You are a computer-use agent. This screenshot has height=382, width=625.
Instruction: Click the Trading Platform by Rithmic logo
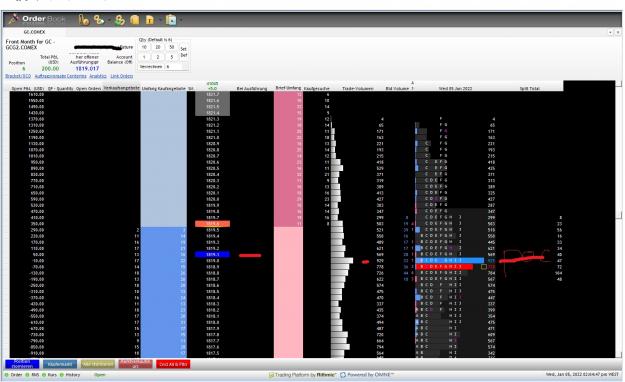click(303, 375)
